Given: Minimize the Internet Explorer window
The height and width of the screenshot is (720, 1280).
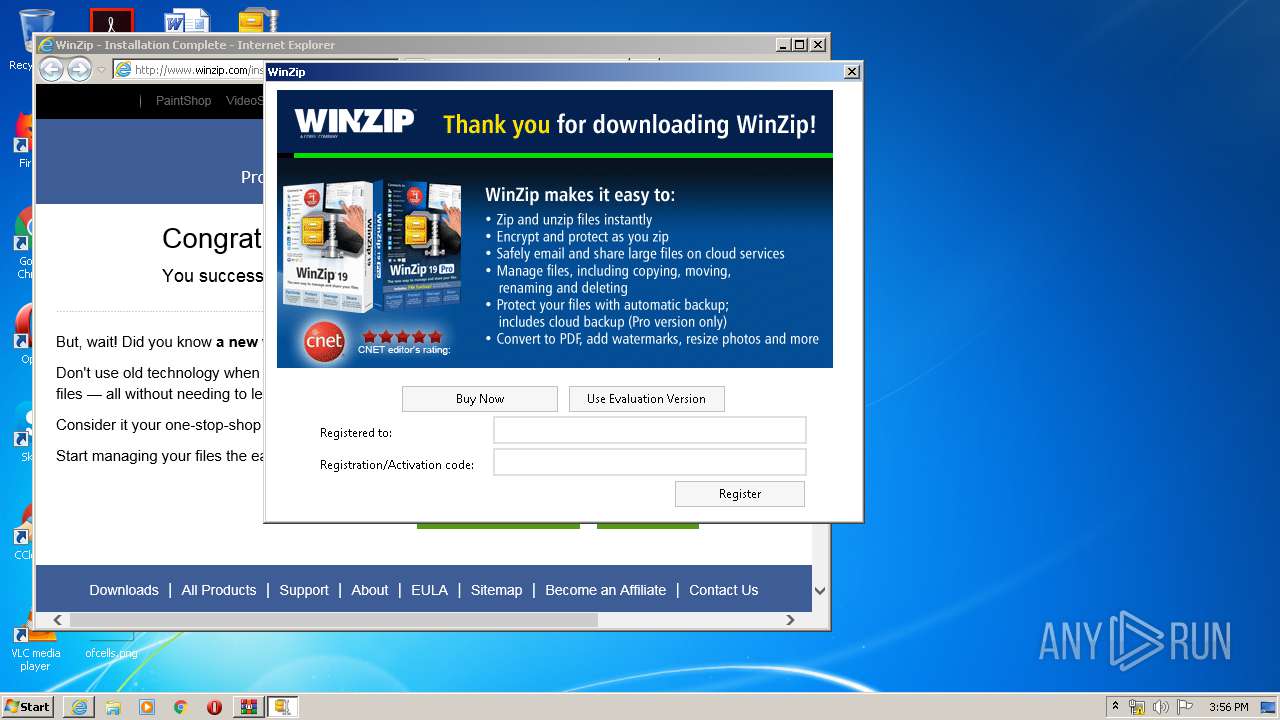Looking at the screenshot, I should click(782, 45).
